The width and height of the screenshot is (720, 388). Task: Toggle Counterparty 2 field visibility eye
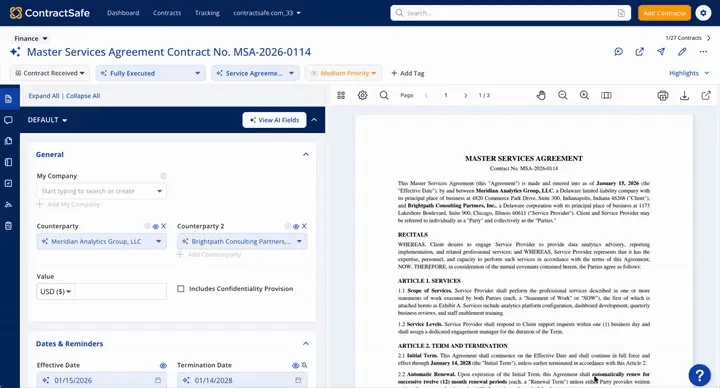coord(296,226)
